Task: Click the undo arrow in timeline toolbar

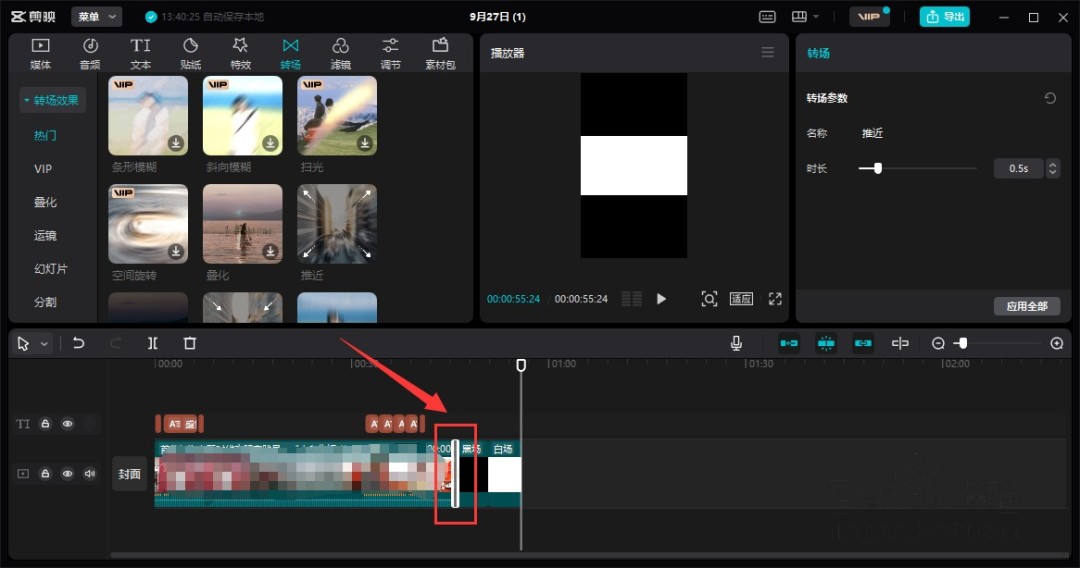Action: (79, 343)
